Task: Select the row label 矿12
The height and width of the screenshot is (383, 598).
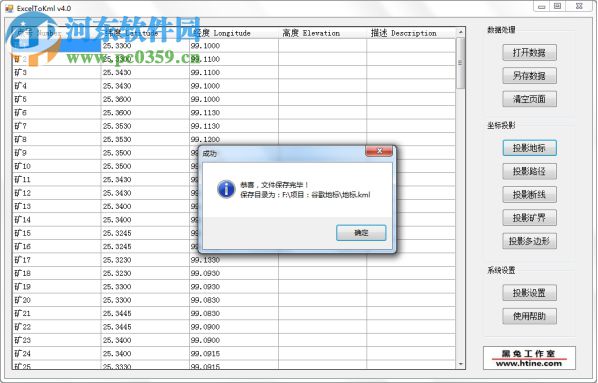Action: click(23, 193)
